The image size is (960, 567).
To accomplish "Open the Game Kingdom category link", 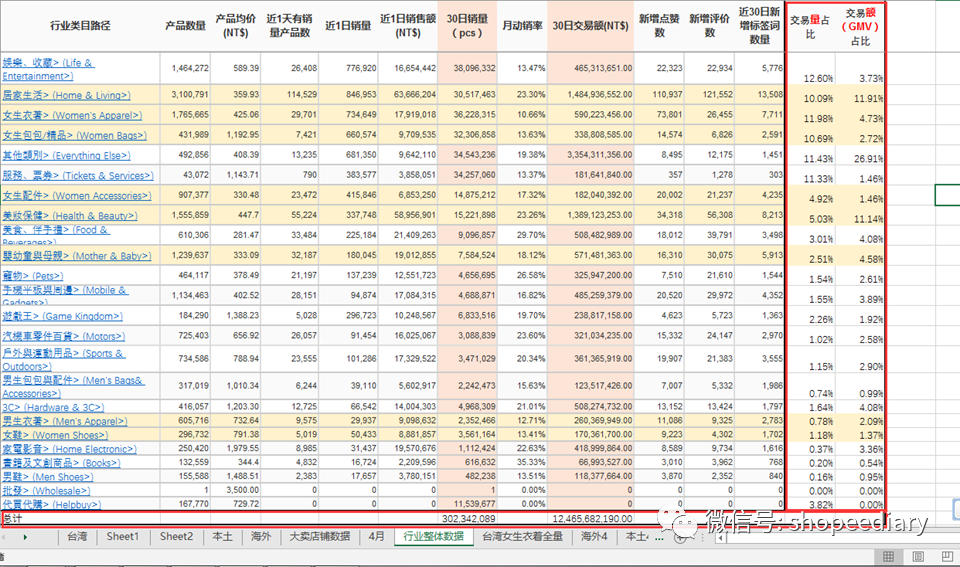I will coord(62,316).
